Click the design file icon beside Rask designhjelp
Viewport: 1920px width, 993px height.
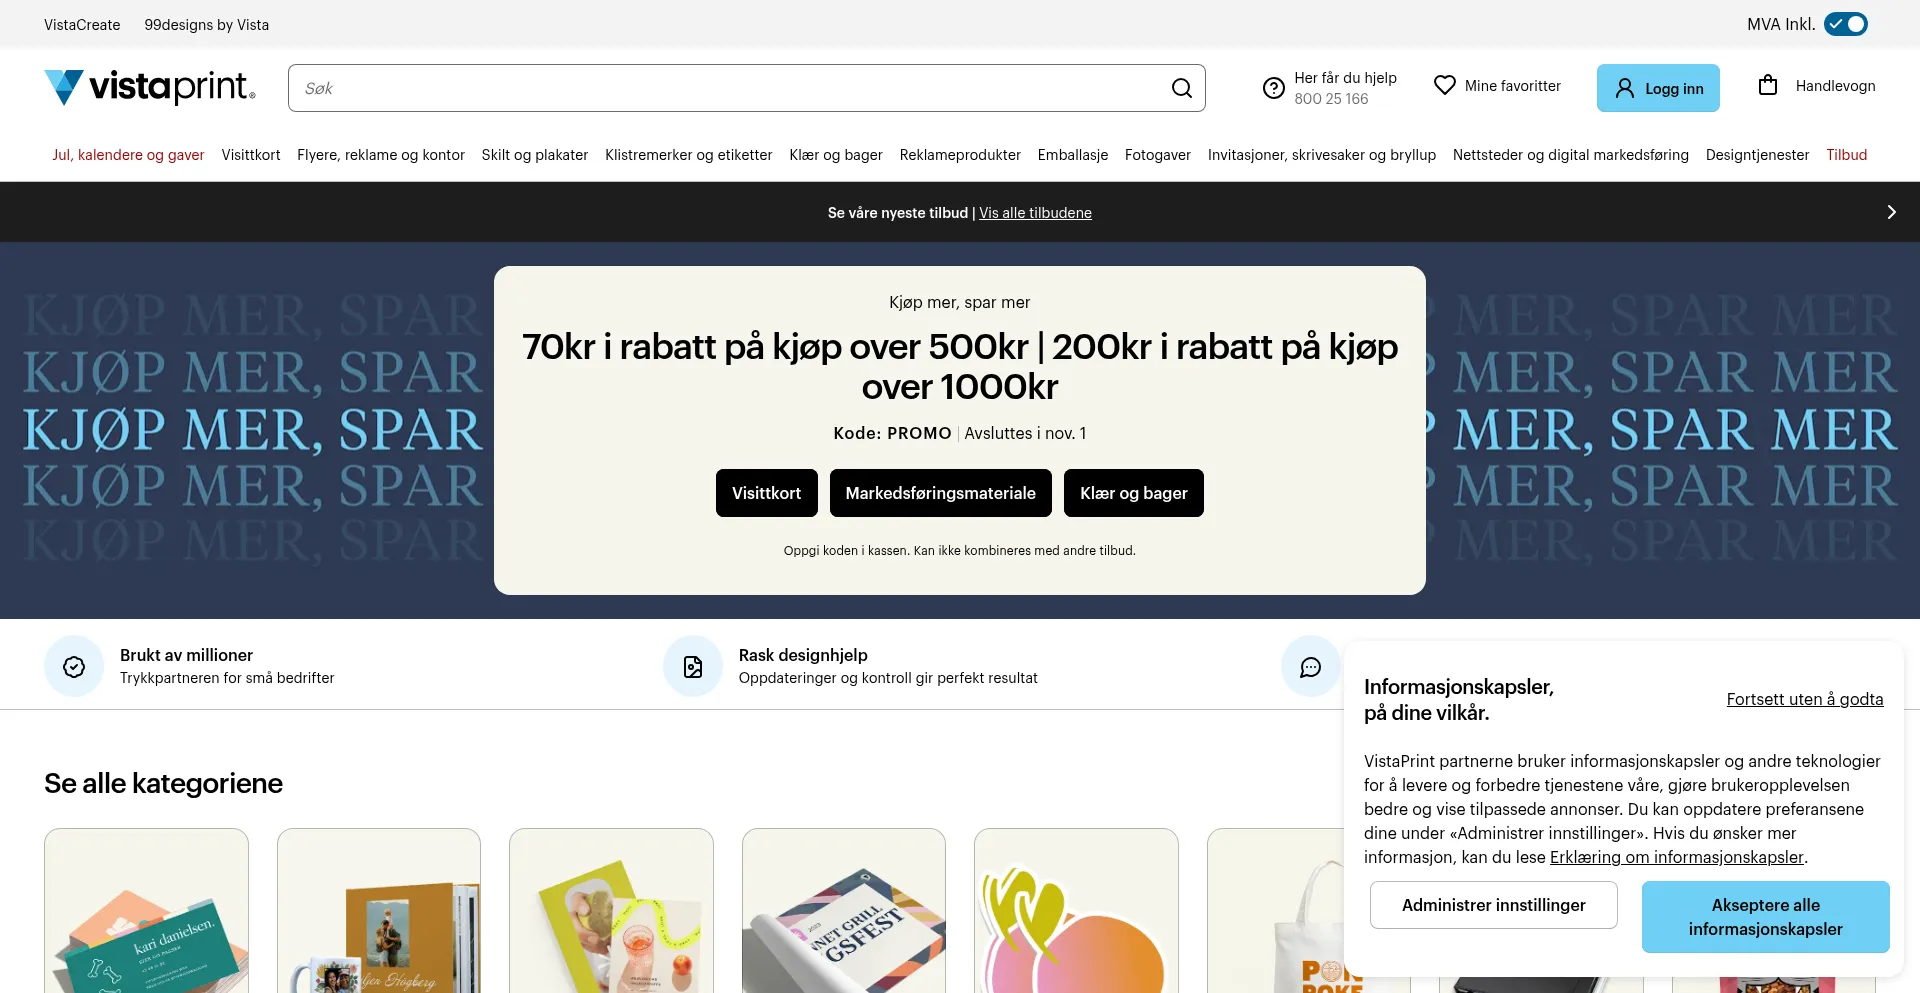pyautogui.click(x=693, y=667)
